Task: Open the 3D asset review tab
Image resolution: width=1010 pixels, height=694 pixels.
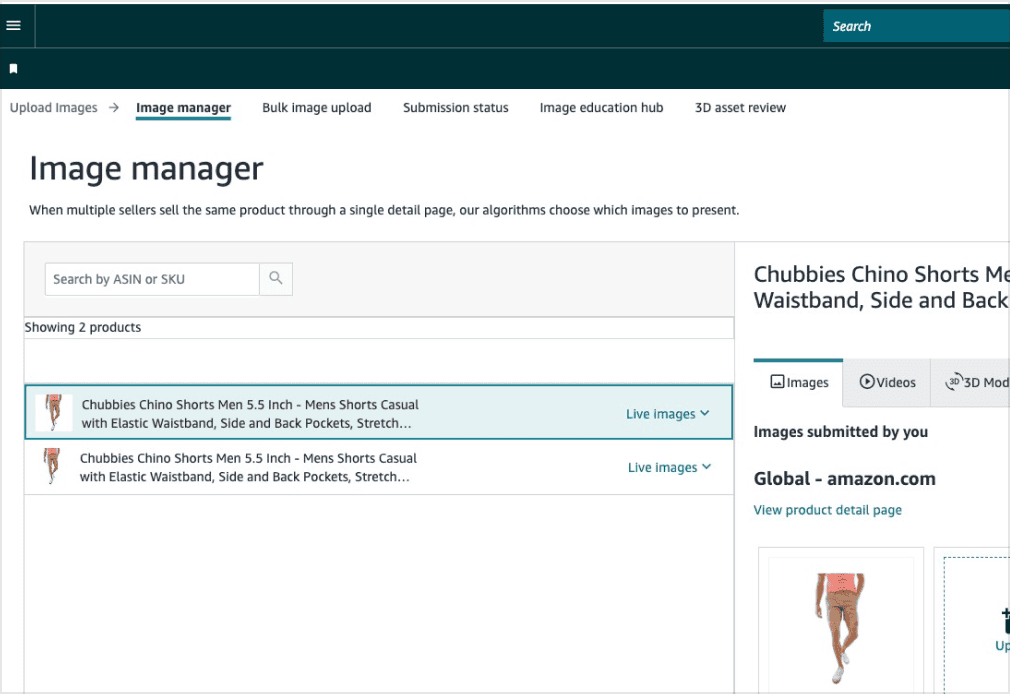Action: click(740, 108)
